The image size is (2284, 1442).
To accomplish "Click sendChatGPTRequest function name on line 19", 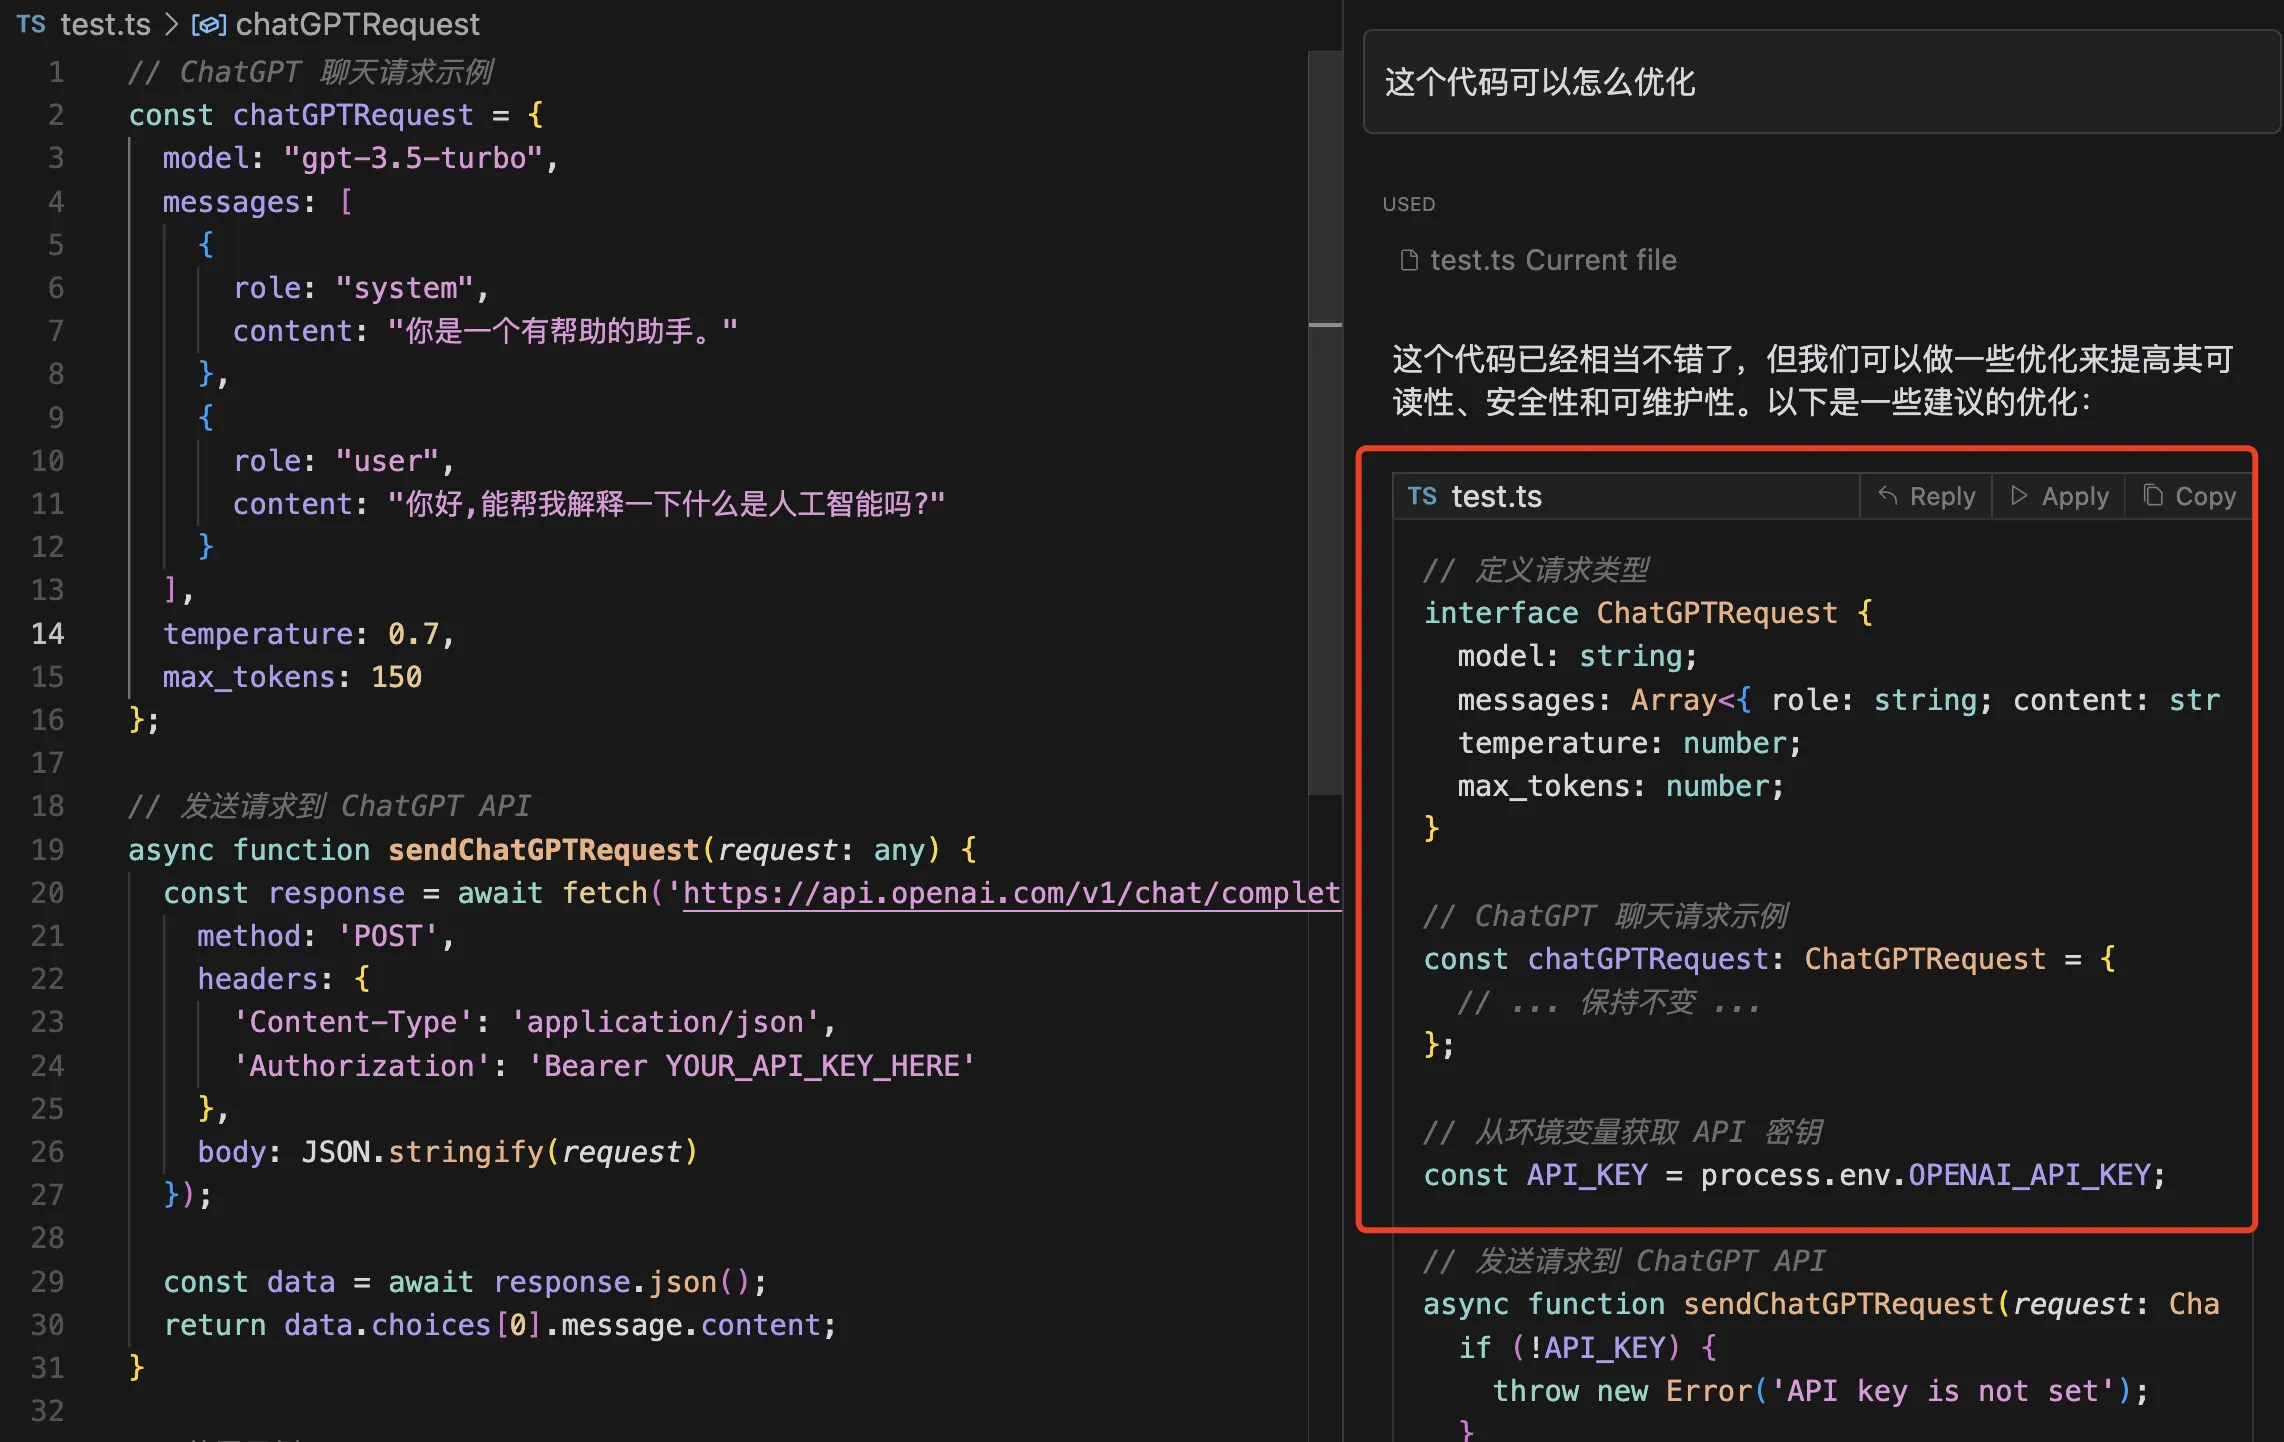I will (543, 850).
